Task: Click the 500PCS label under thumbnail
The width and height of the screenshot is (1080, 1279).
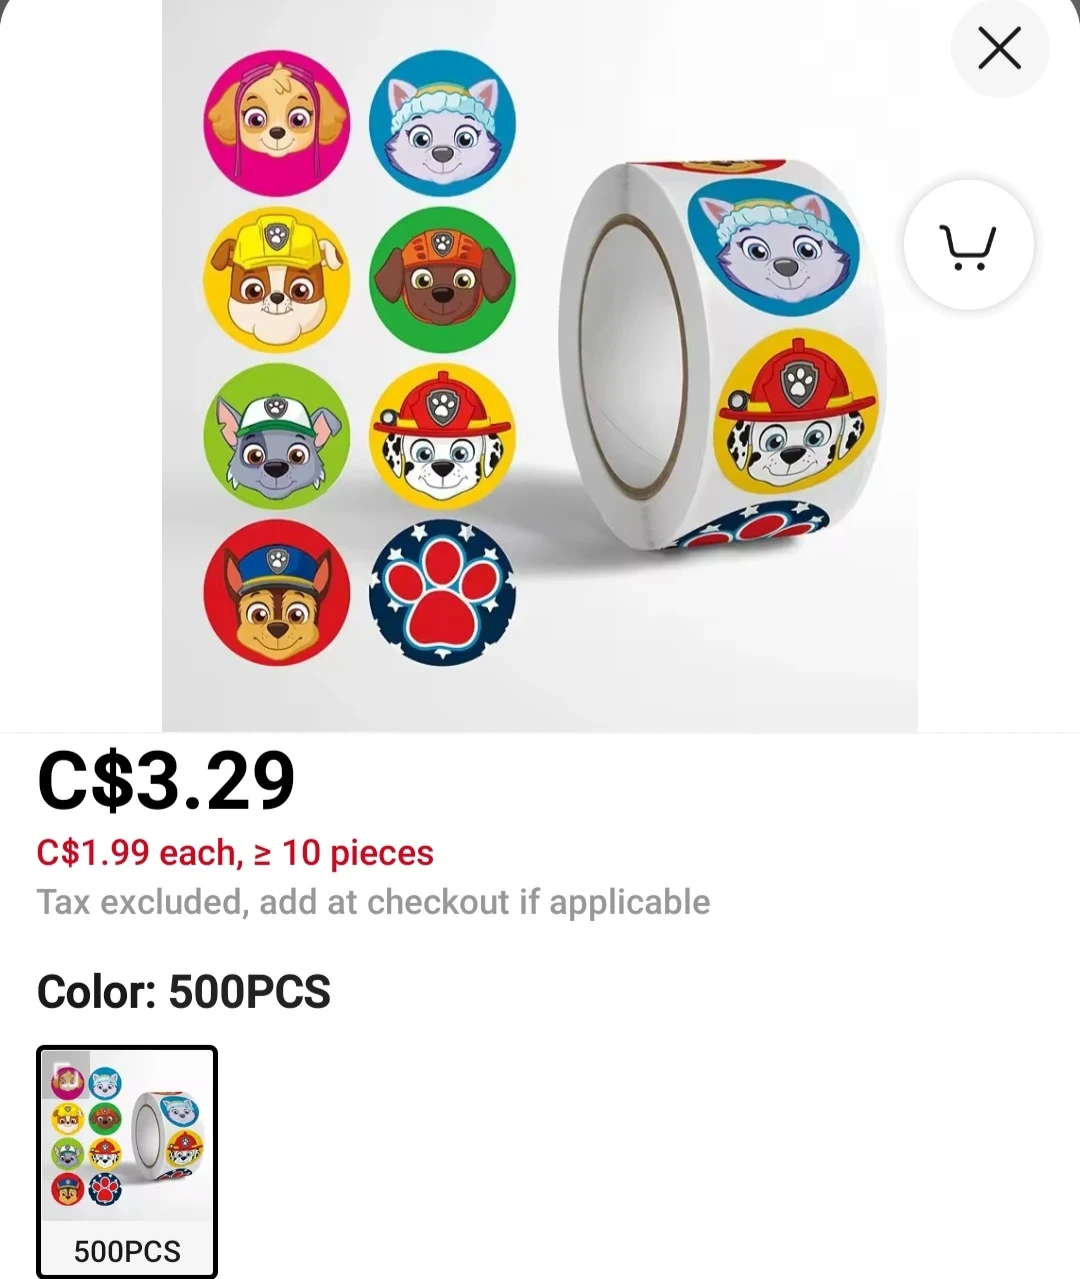Action: click(x=127, y=1251)
